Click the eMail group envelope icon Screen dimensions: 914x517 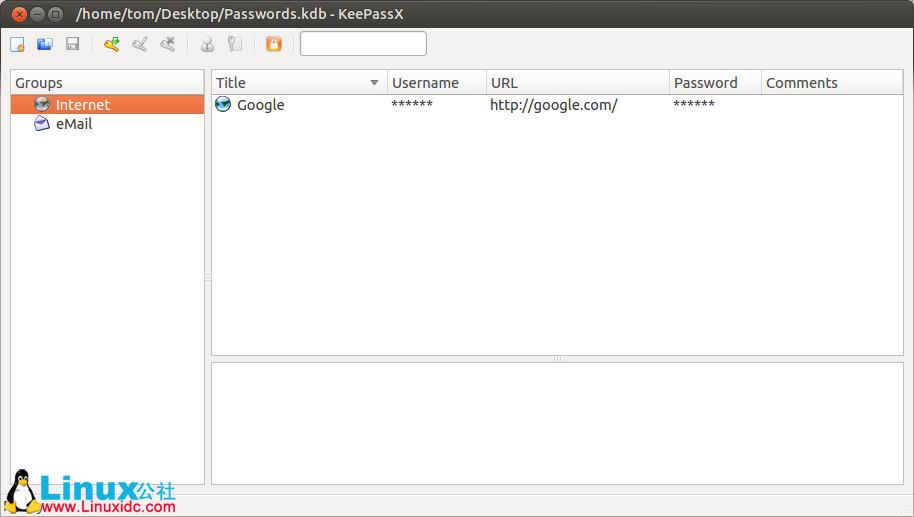[x=42, y=124]
